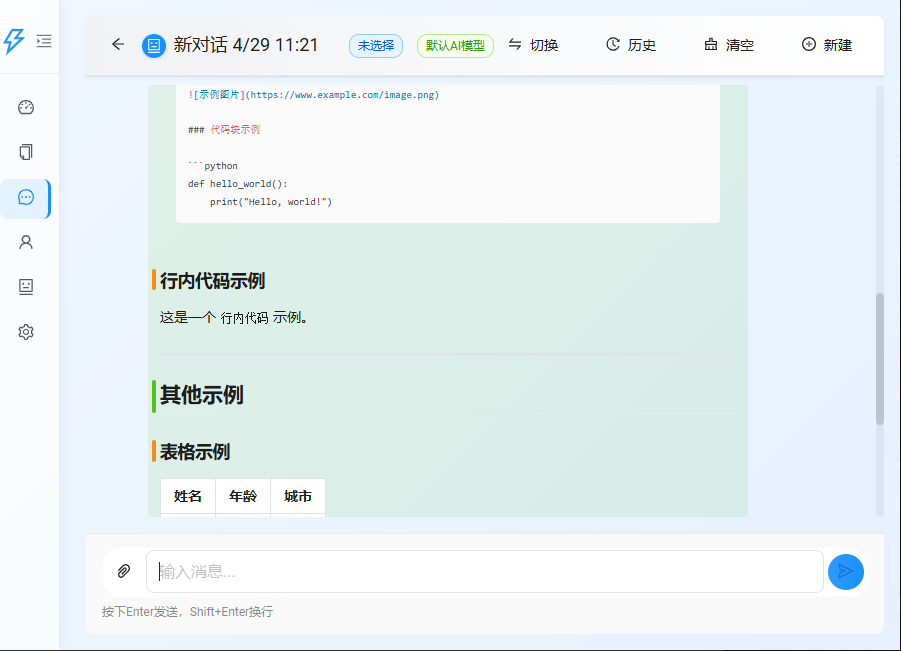Click the 切换 switch button

[x=533, y=45]
